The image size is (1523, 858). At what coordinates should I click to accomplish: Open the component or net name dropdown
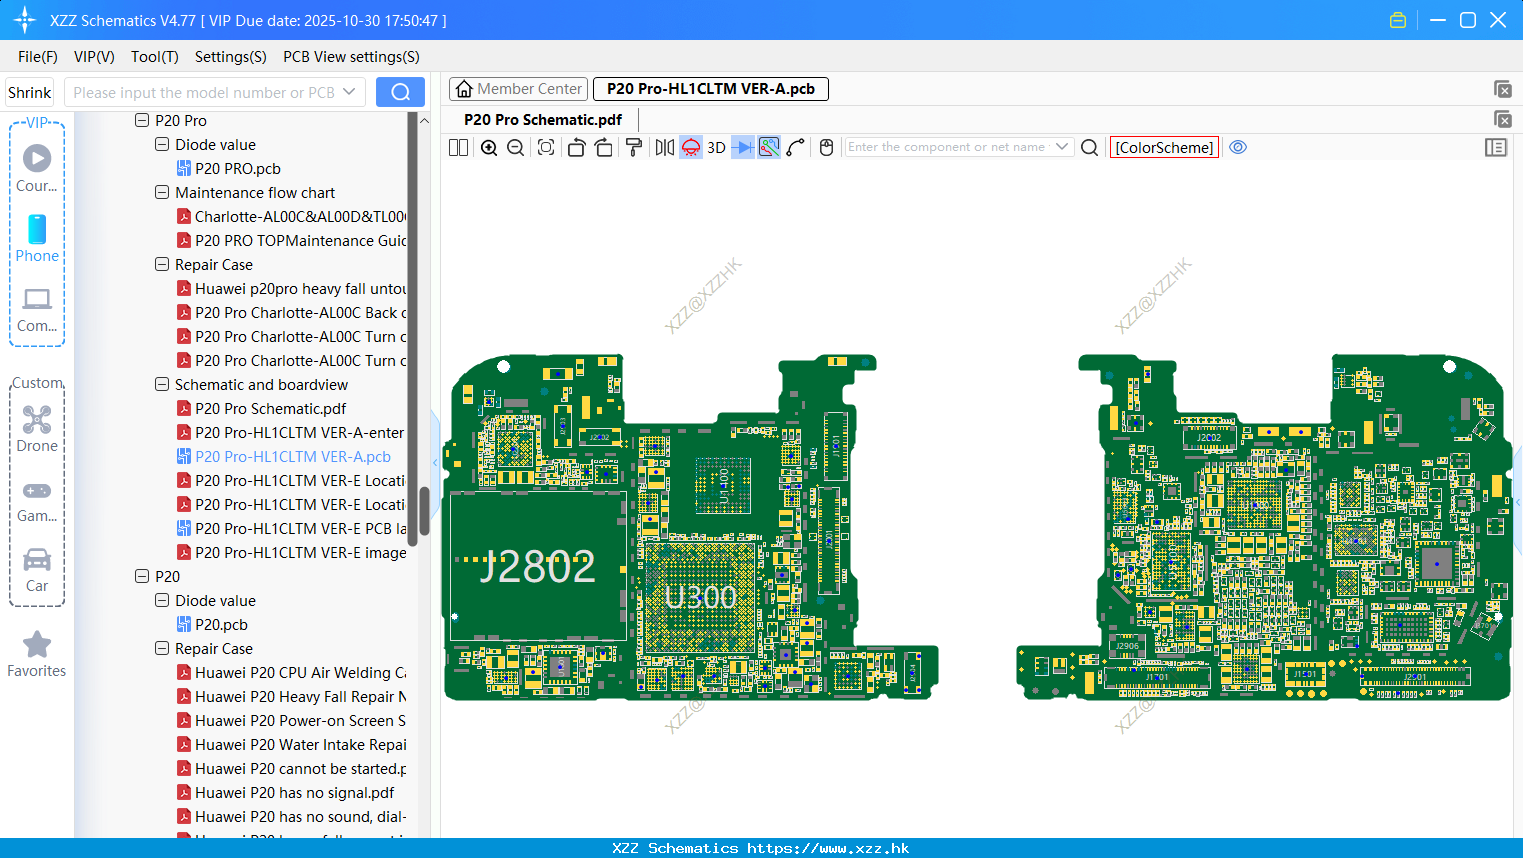(x=1062, y=147)
